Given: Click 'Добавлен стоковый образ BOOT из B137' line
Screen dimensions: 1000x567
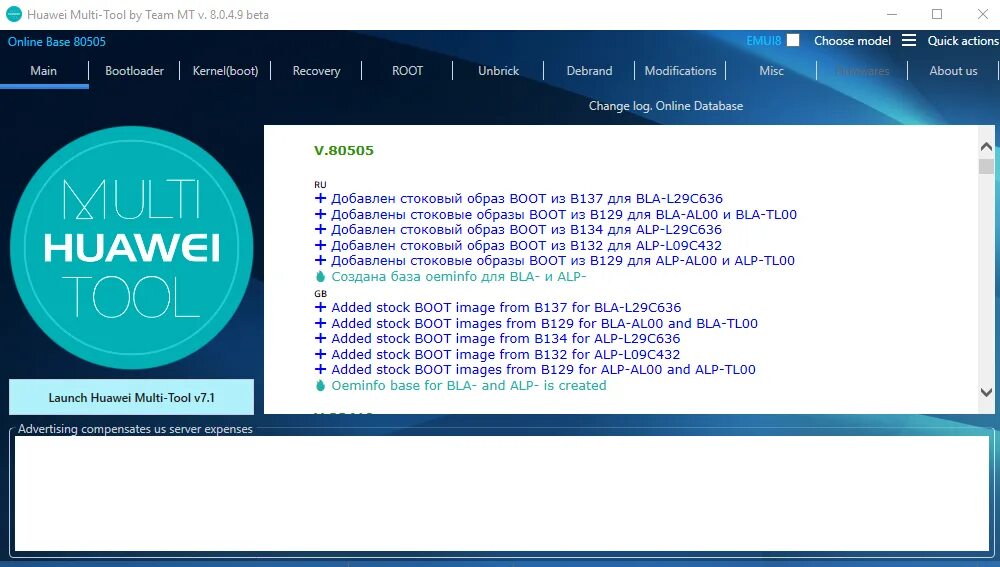Looking at the screenshot, I should coord(527,198).
